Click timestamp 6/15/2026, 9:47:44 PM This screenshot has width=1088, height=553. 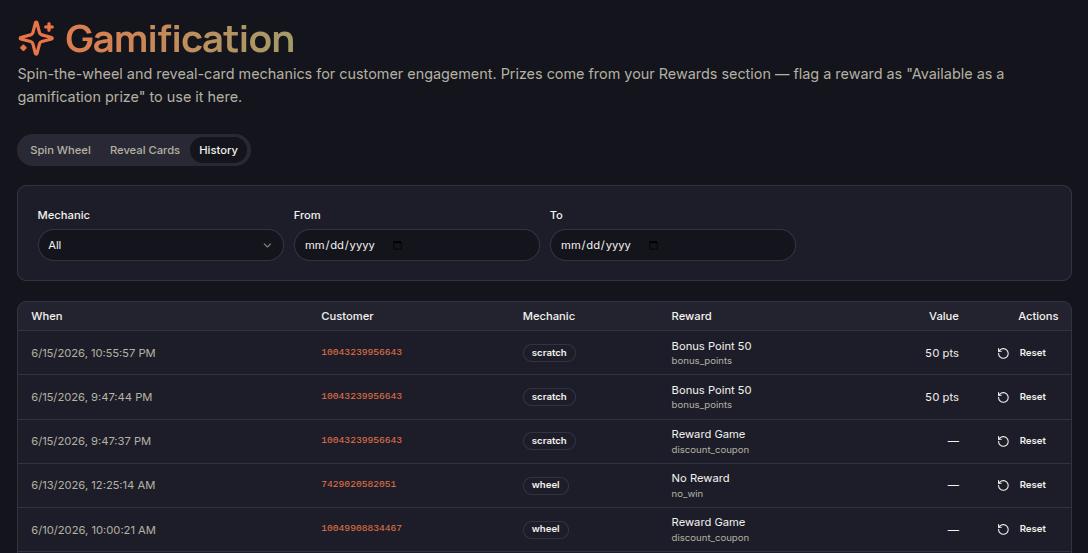pyautogui.click(x=92, y=397)
